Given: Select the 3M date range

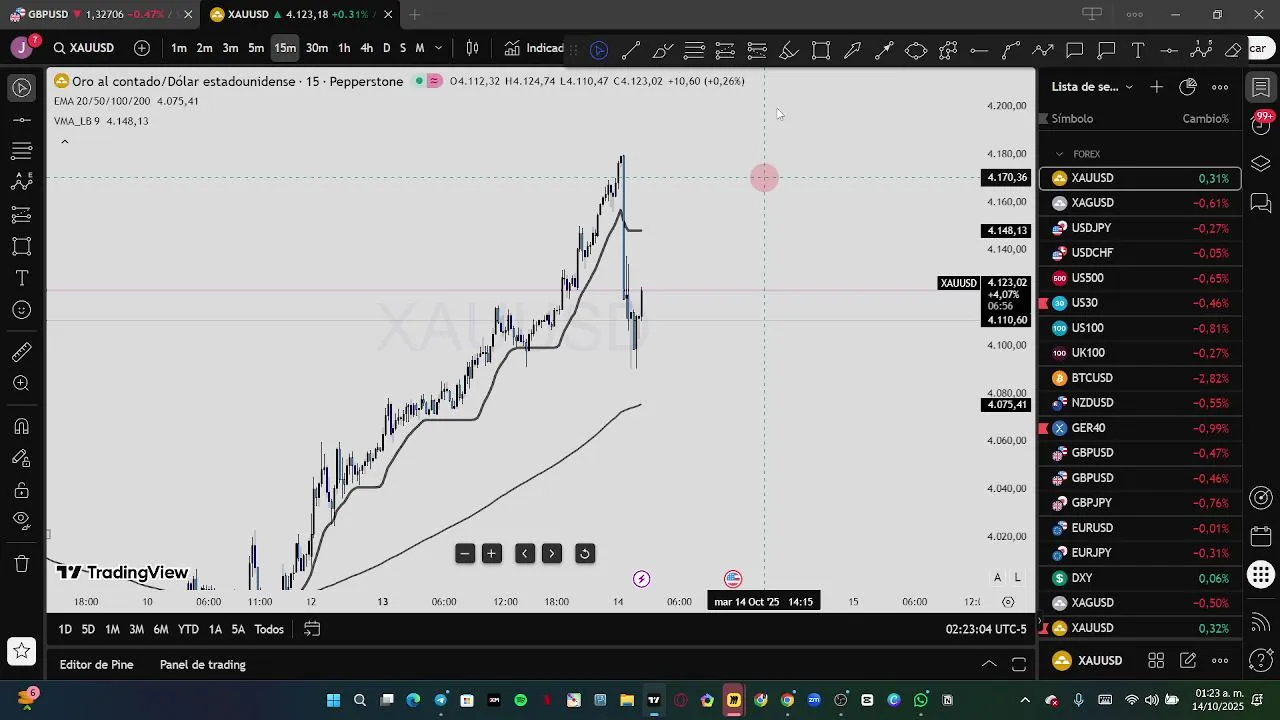Looking at the screenshot, I should [x=136, y=629].
